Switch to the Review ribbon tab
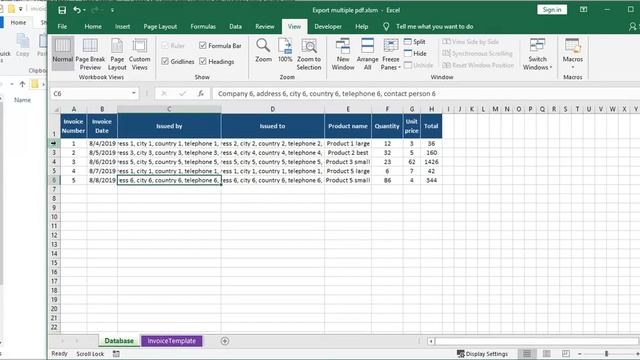The width and height of the screenshot is (640, 360). click(x=264, y=27)
